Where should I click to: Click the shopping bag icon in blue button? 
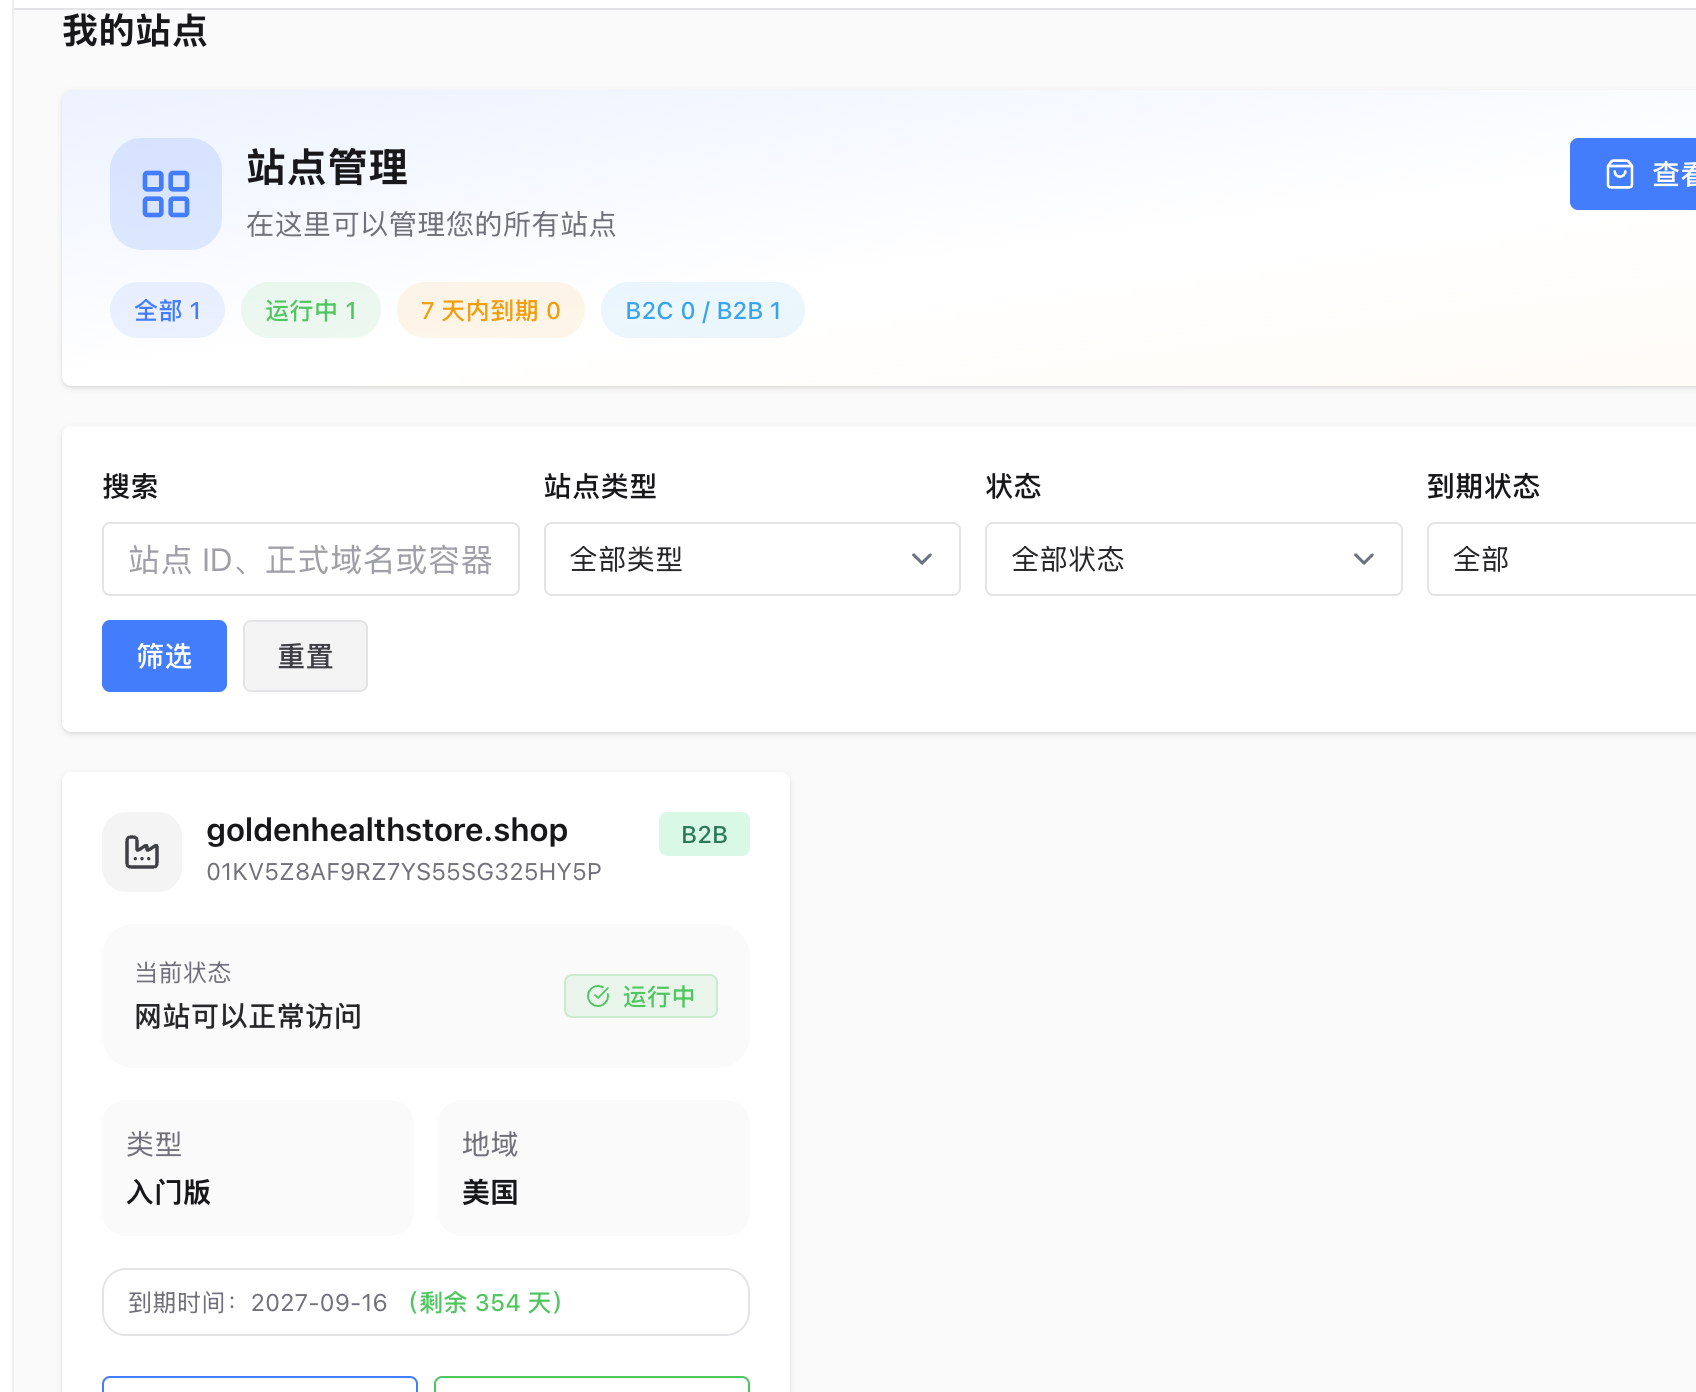tap(1620, 174)
